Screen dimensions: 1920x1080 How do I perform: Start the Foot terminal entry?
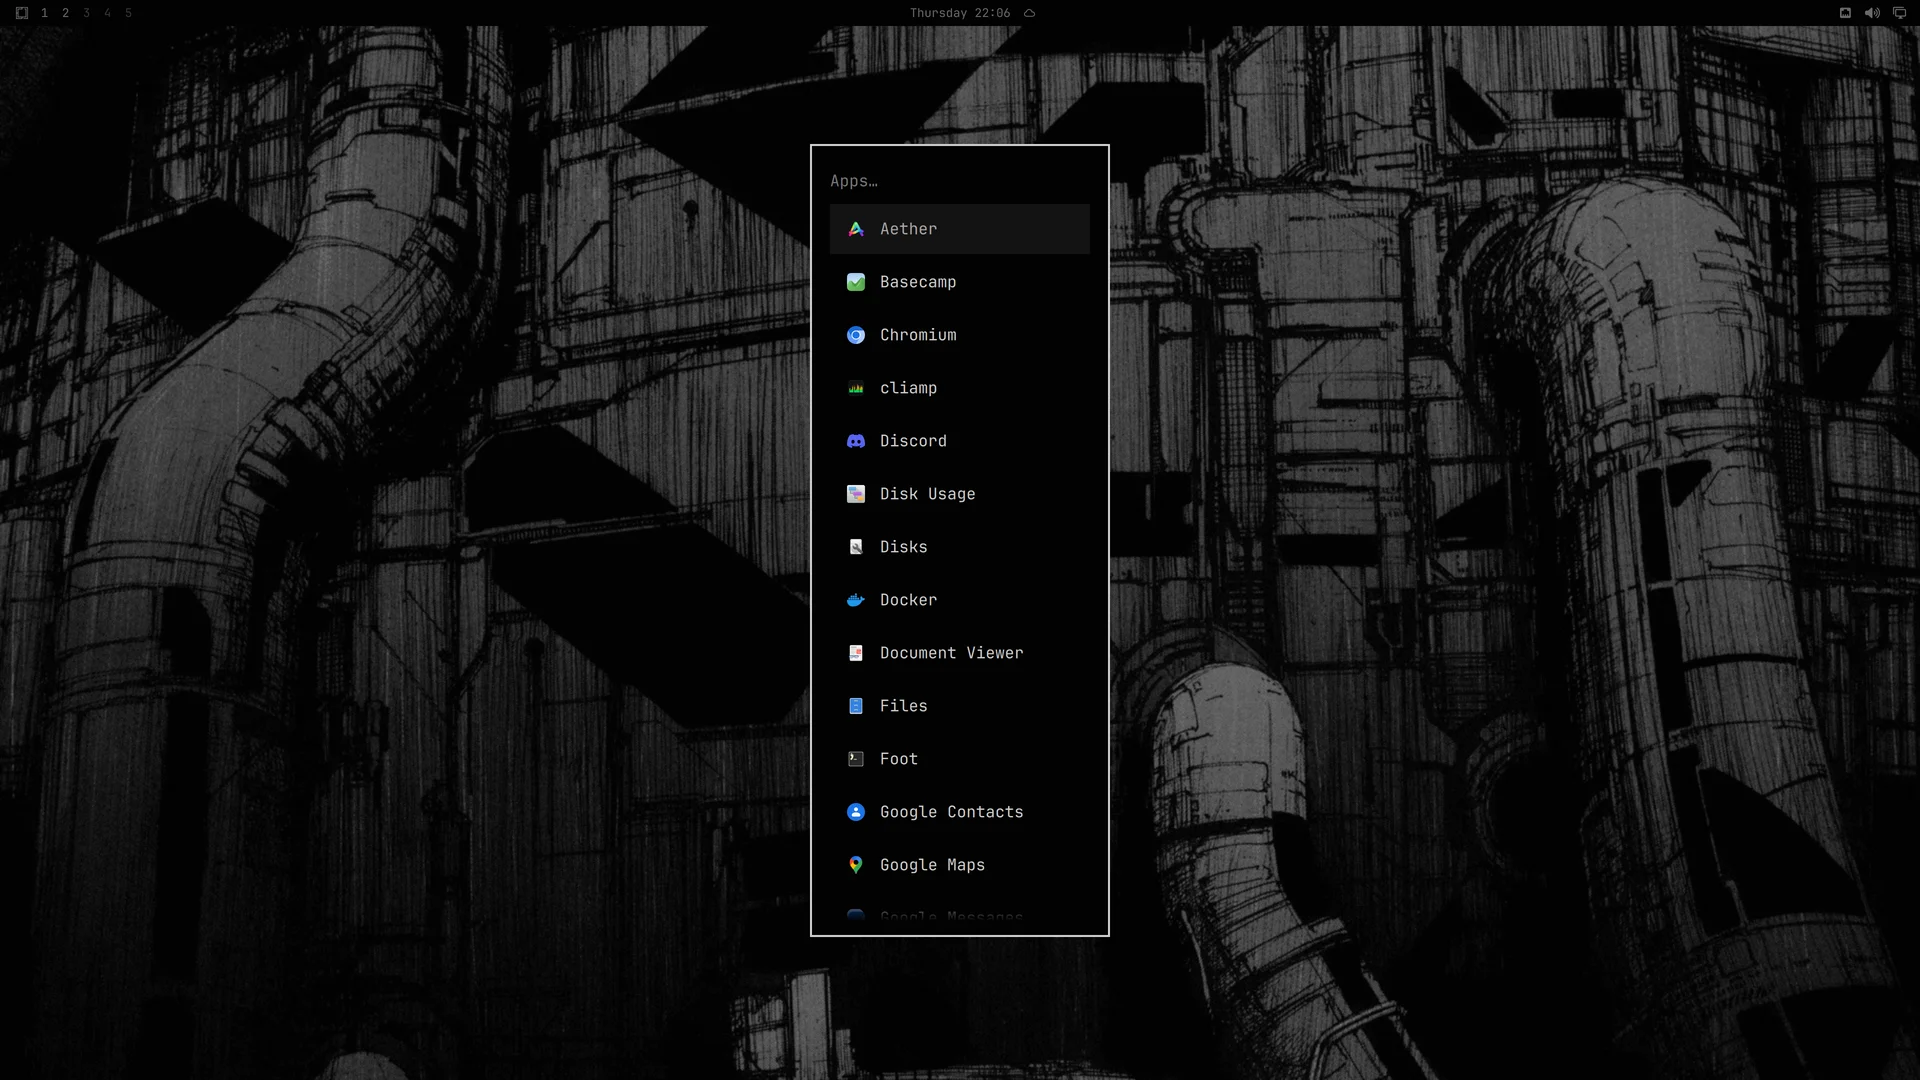click(x=960, y=759)
